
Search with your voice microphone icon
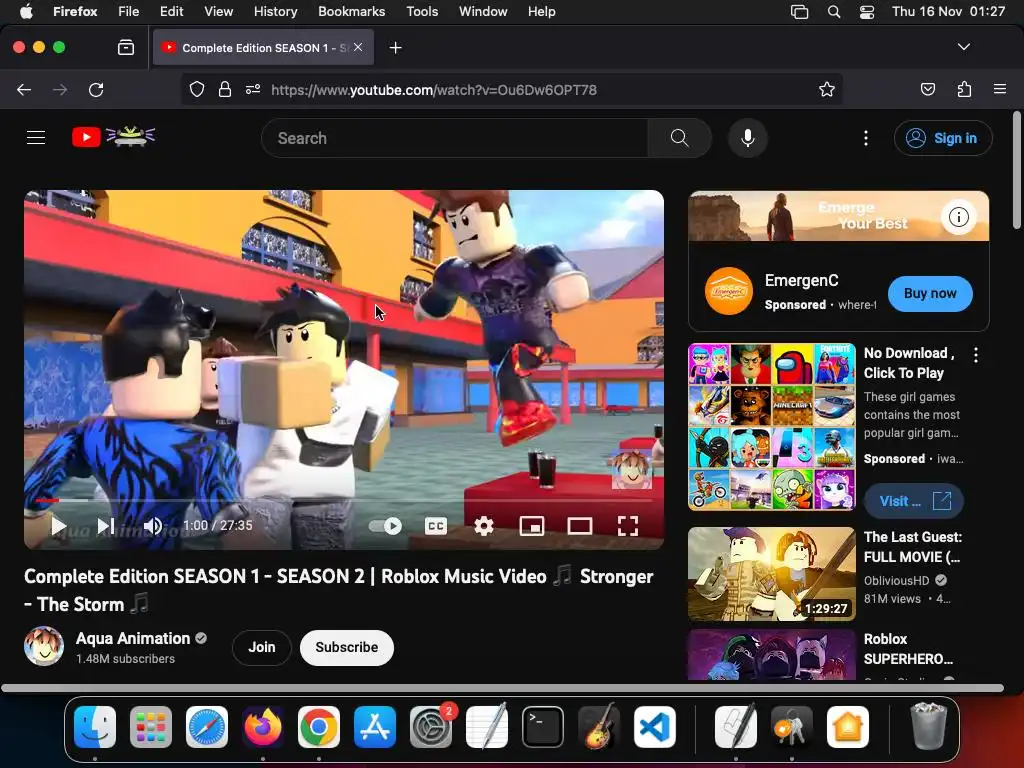coord(748,138)
